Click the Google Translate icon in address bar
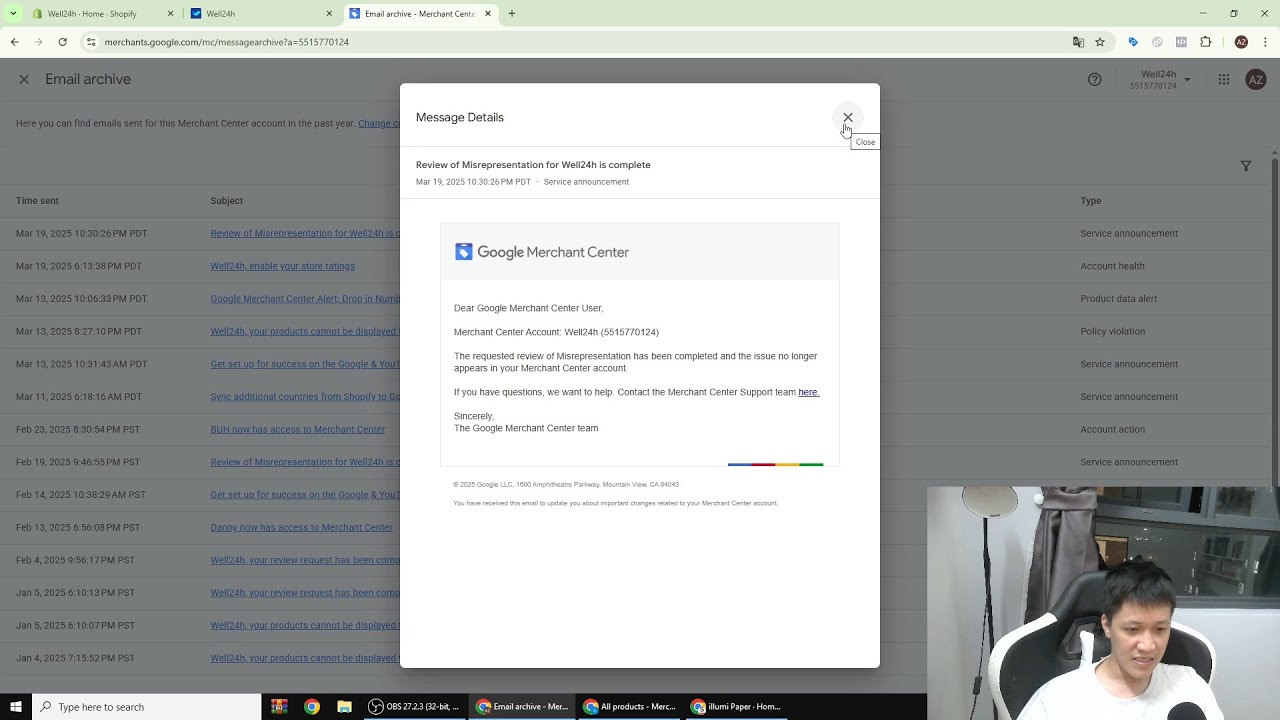 tap(1078, 42)
